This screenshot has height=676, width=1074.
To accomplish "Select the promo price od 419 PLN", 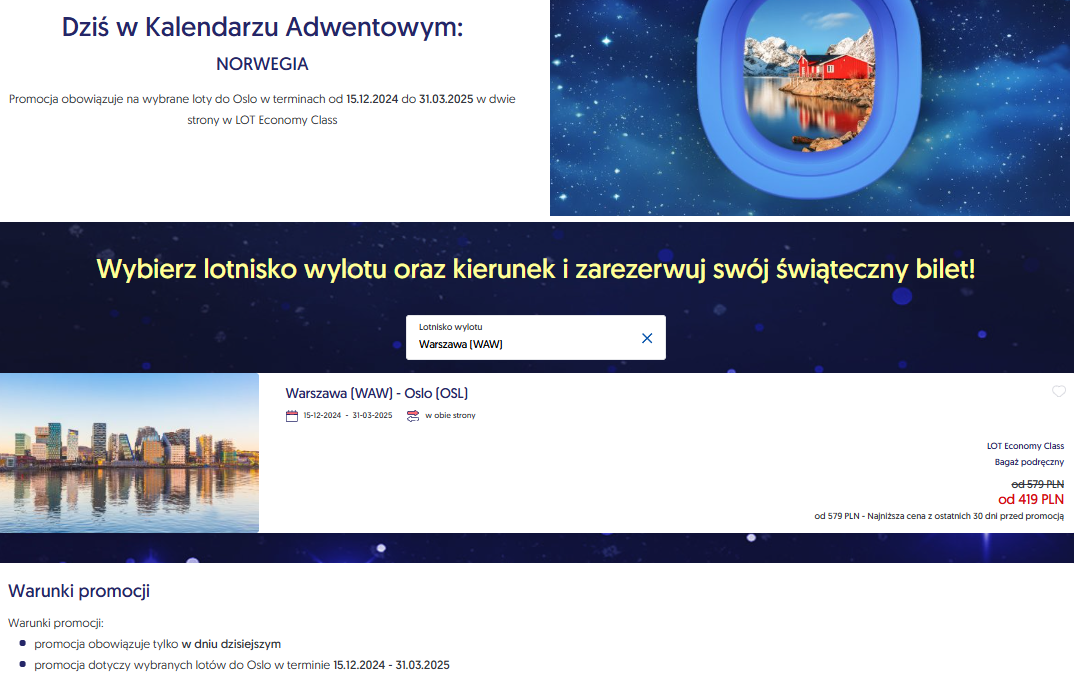I will coord(1031,499).
